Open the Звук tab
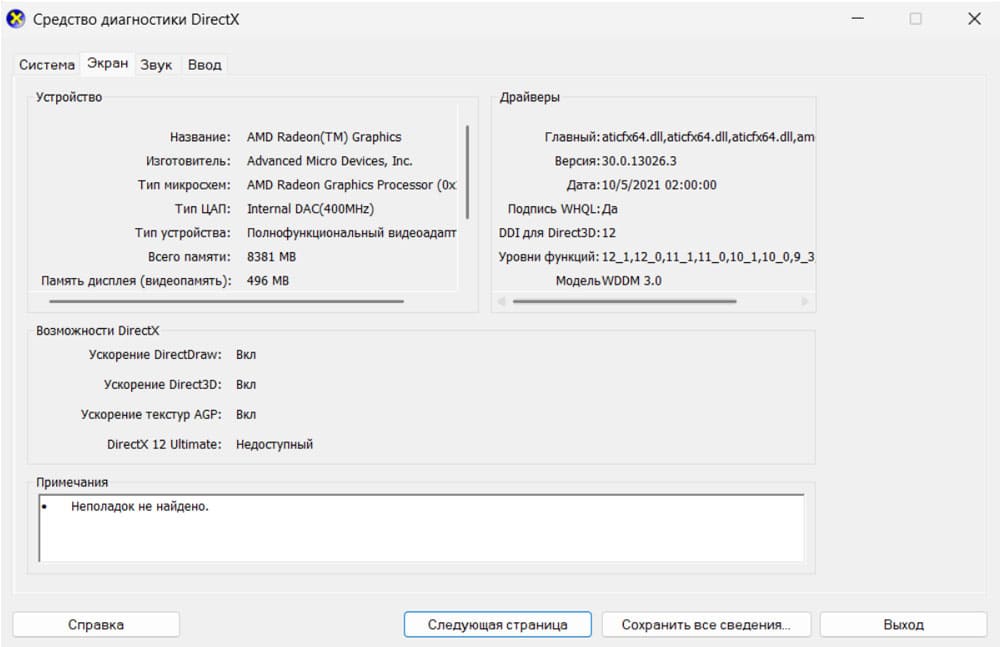 (x=156, y=63)
